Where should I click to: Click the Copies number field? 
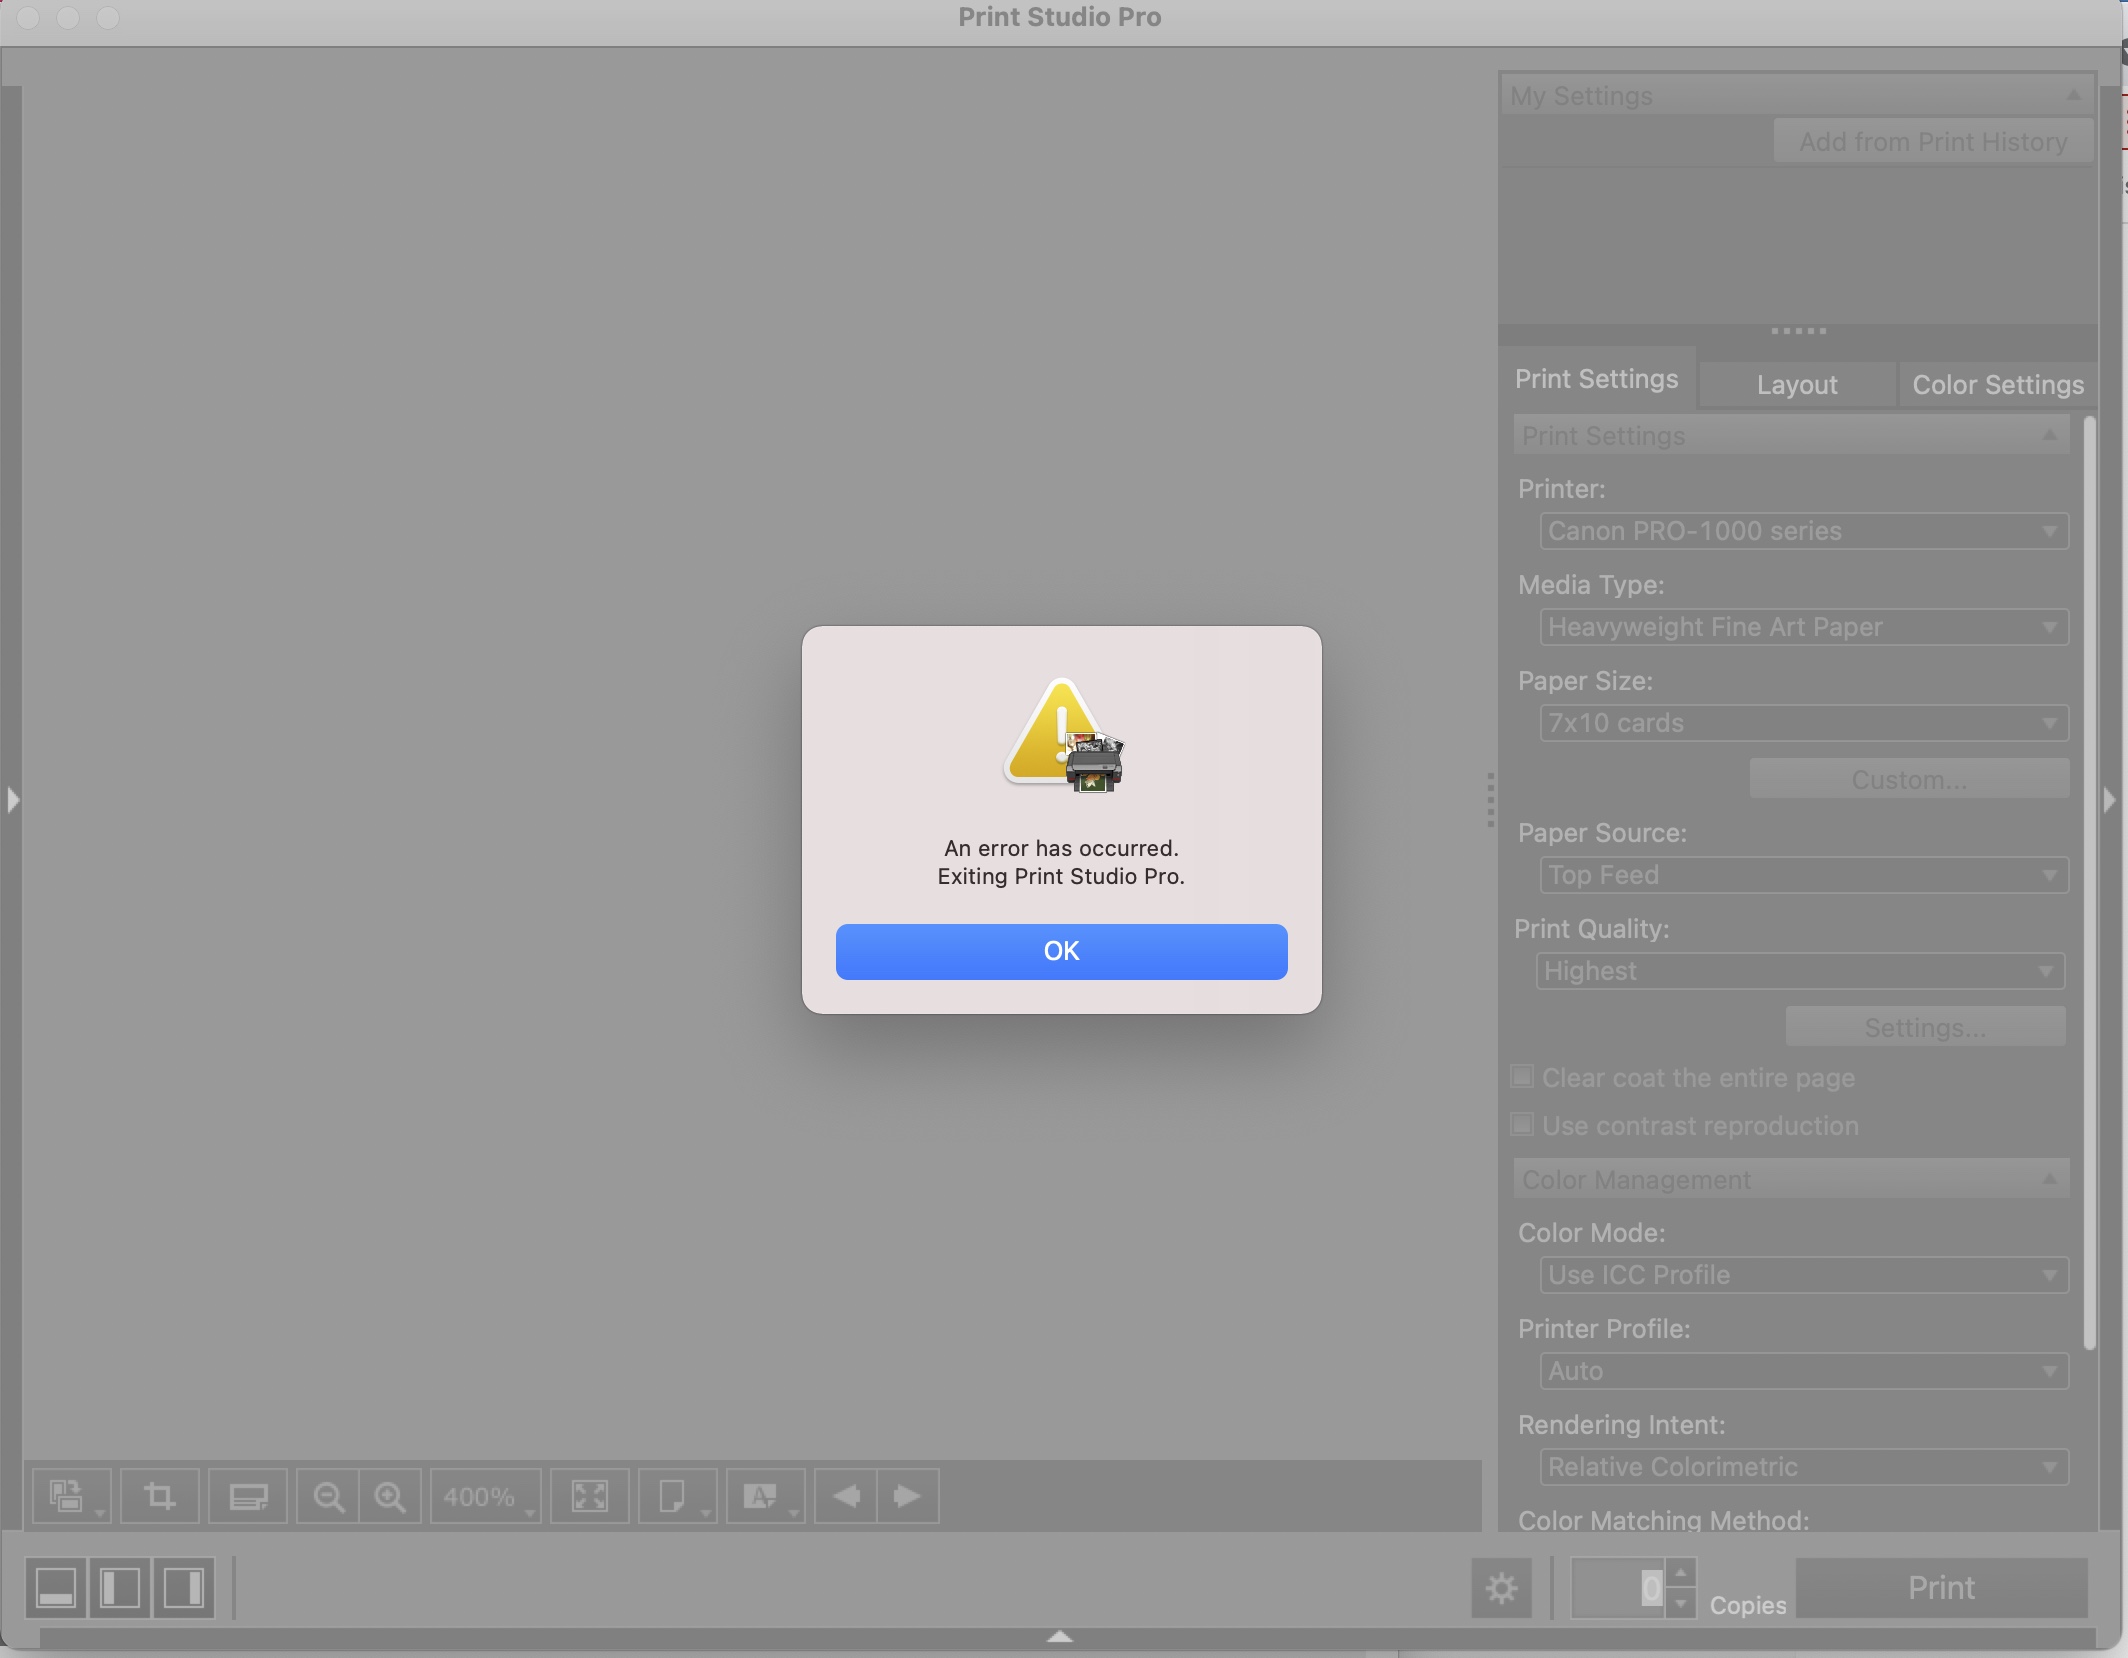[1616, 1588]
